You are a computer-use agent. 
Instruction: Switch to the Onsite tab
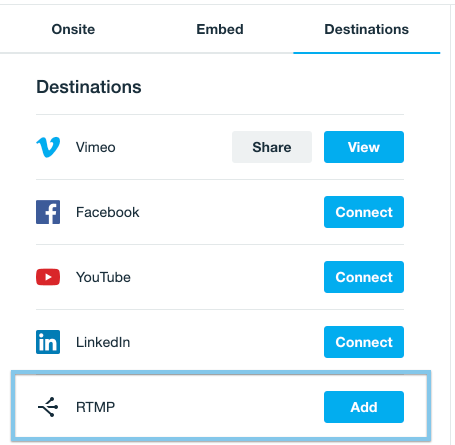(x=73, y=29)
